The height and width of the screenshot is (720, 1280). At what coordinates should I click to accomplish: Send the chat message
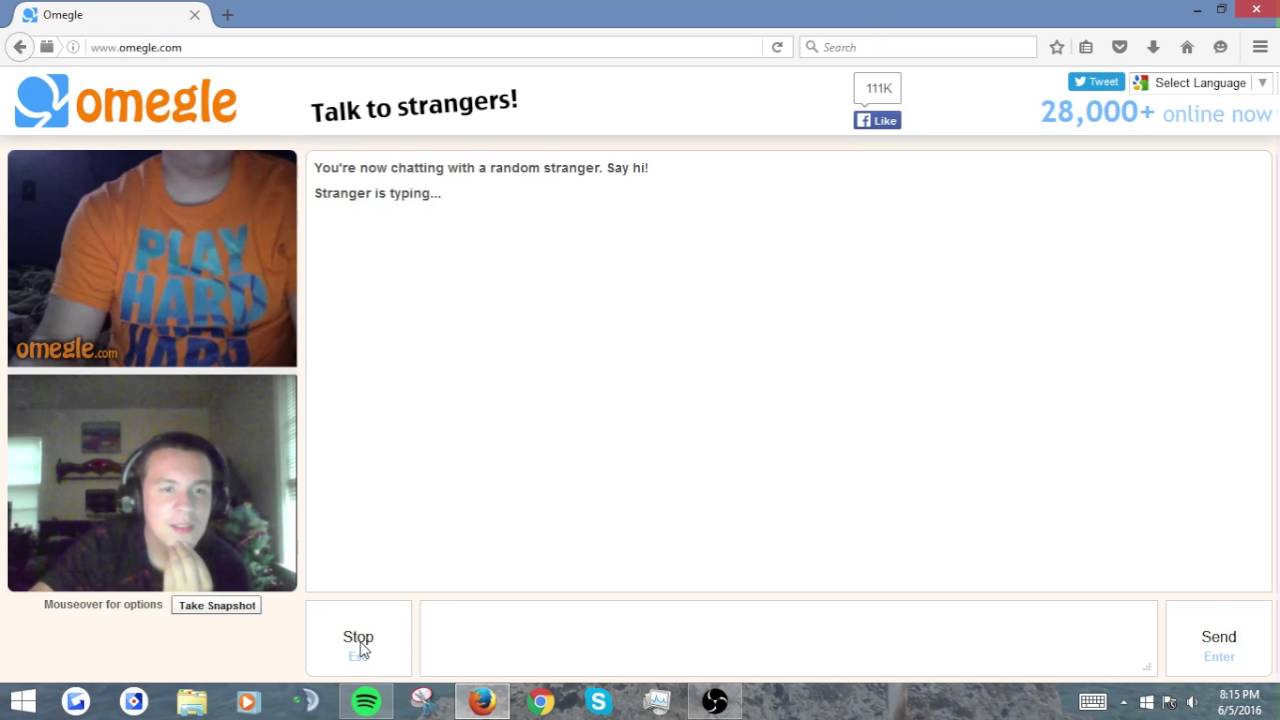tap(1218, 638)
